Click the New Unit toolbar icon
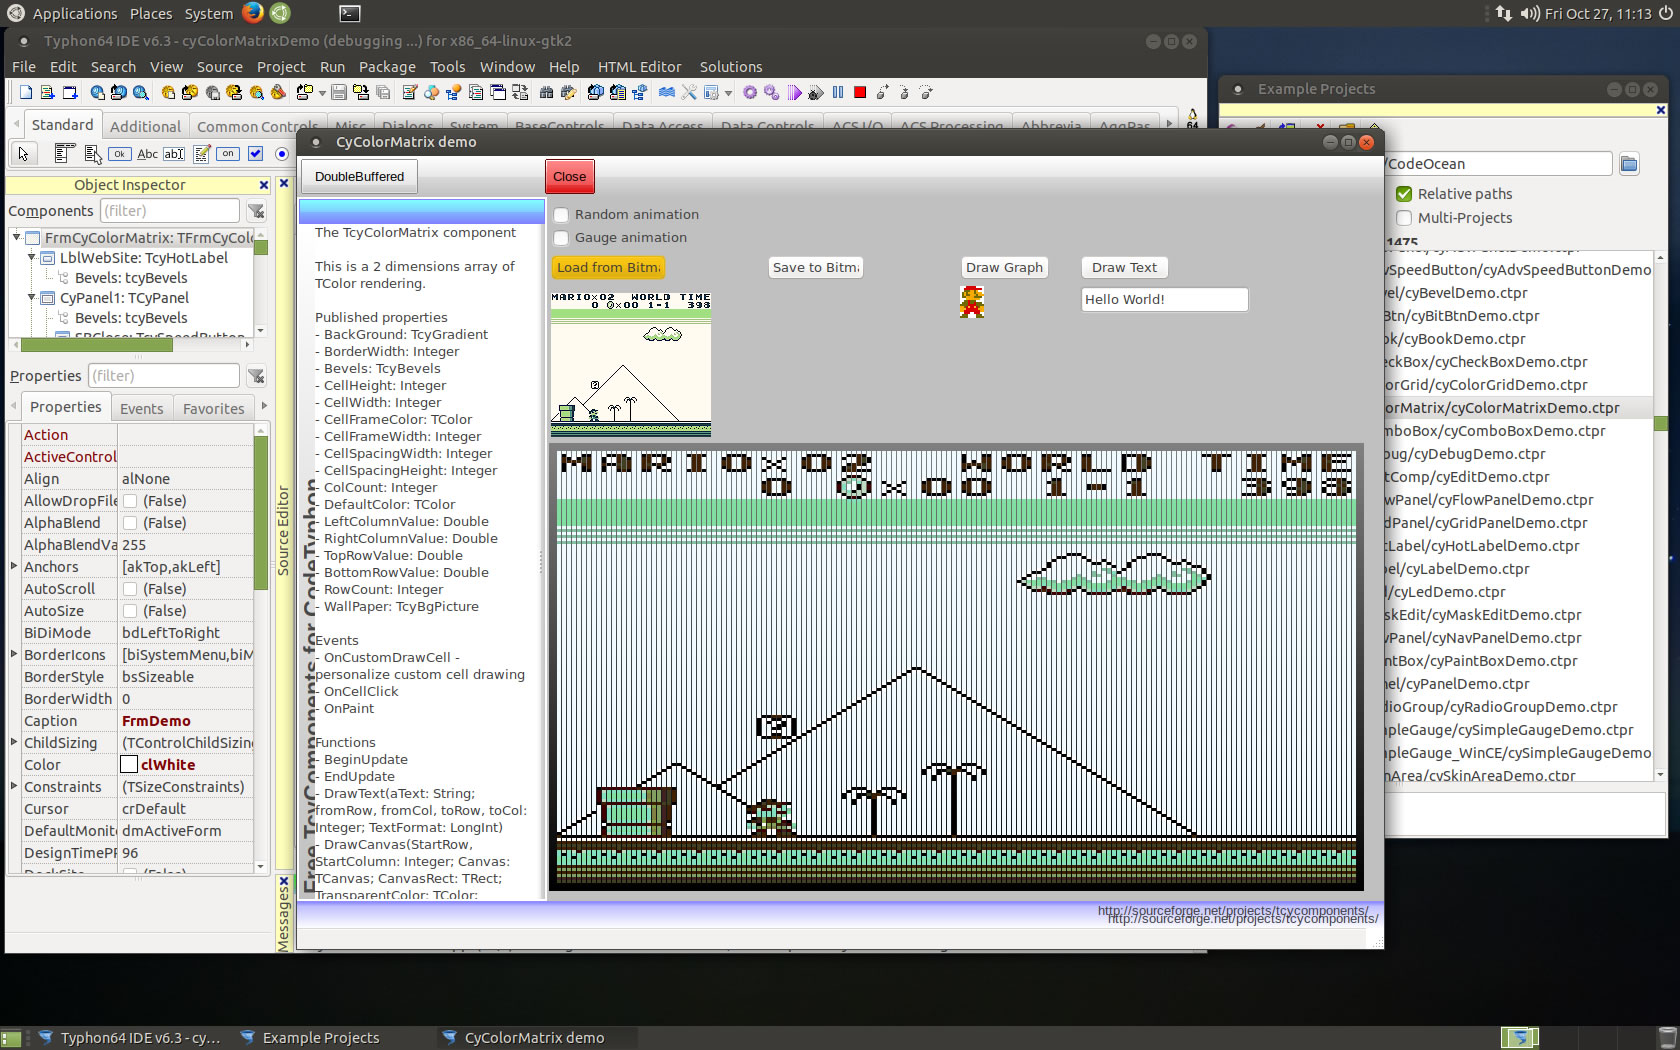This screenshot has height=1050, width=1680. coord(47,93)
